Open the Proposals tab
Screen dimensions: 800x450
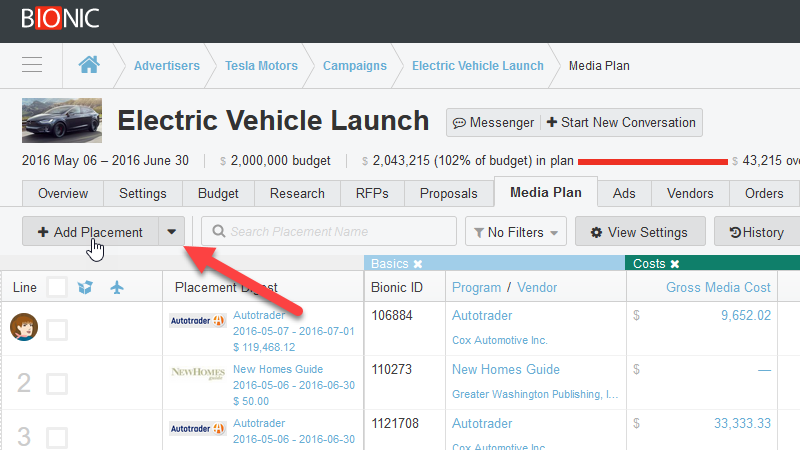(448, 193)
